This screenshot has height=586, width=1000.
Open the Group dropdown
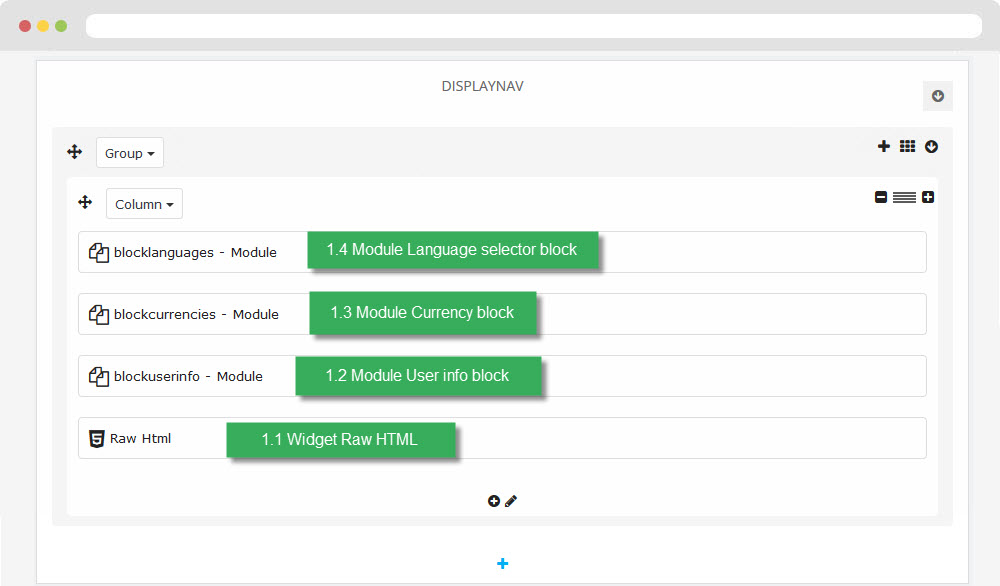tap(129, 153)
